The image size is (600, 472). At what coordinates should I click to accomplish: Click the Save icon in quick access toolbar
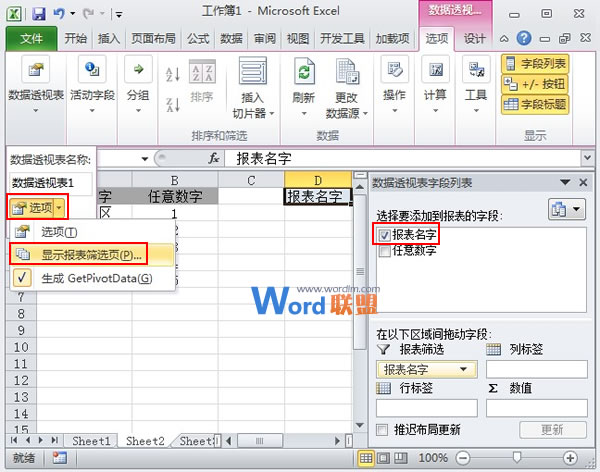point(38,14)
